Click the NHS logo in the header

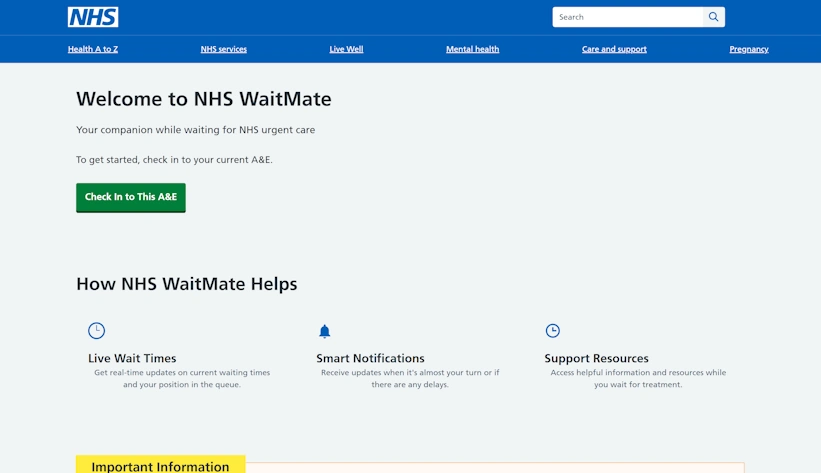pyautogui.click(x=93, y=17)
